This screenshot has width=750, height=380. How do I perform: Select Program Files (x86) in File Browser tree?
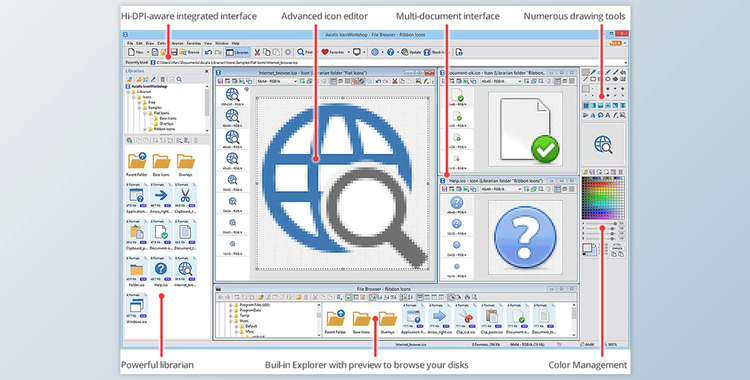pos(254,305)
